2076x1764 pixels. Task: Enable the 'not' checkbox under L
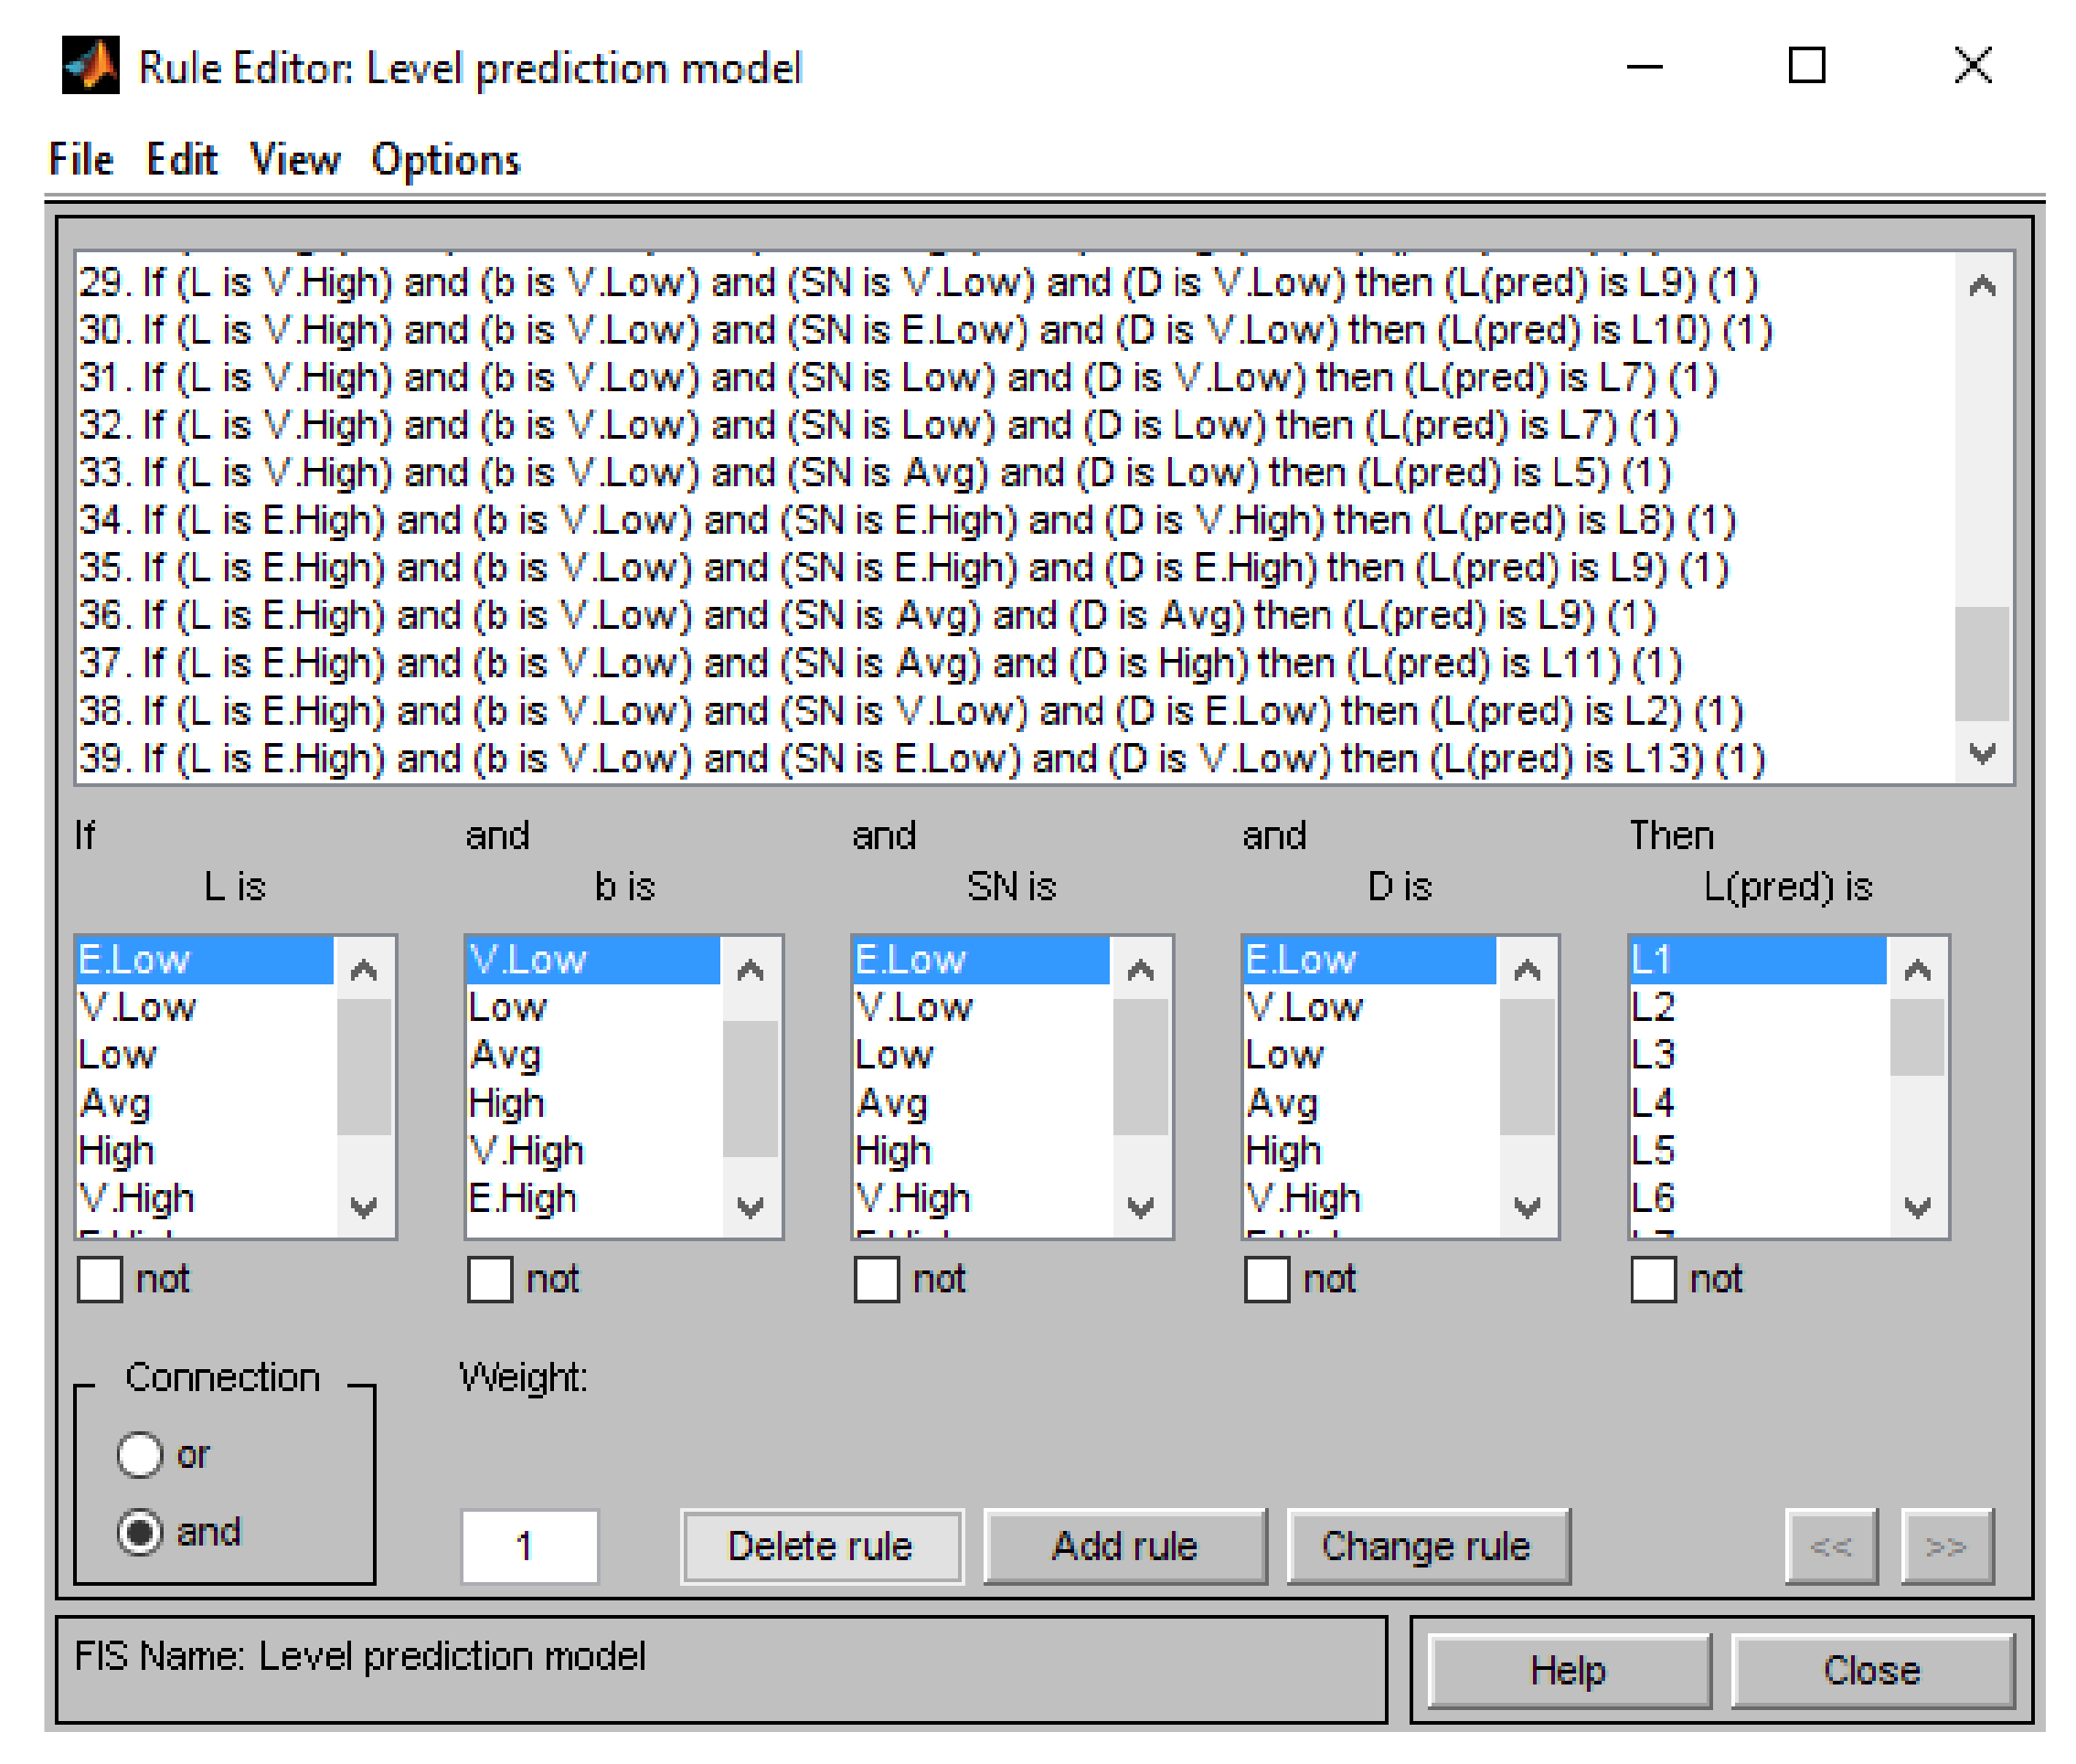(x=100, y=1279)
